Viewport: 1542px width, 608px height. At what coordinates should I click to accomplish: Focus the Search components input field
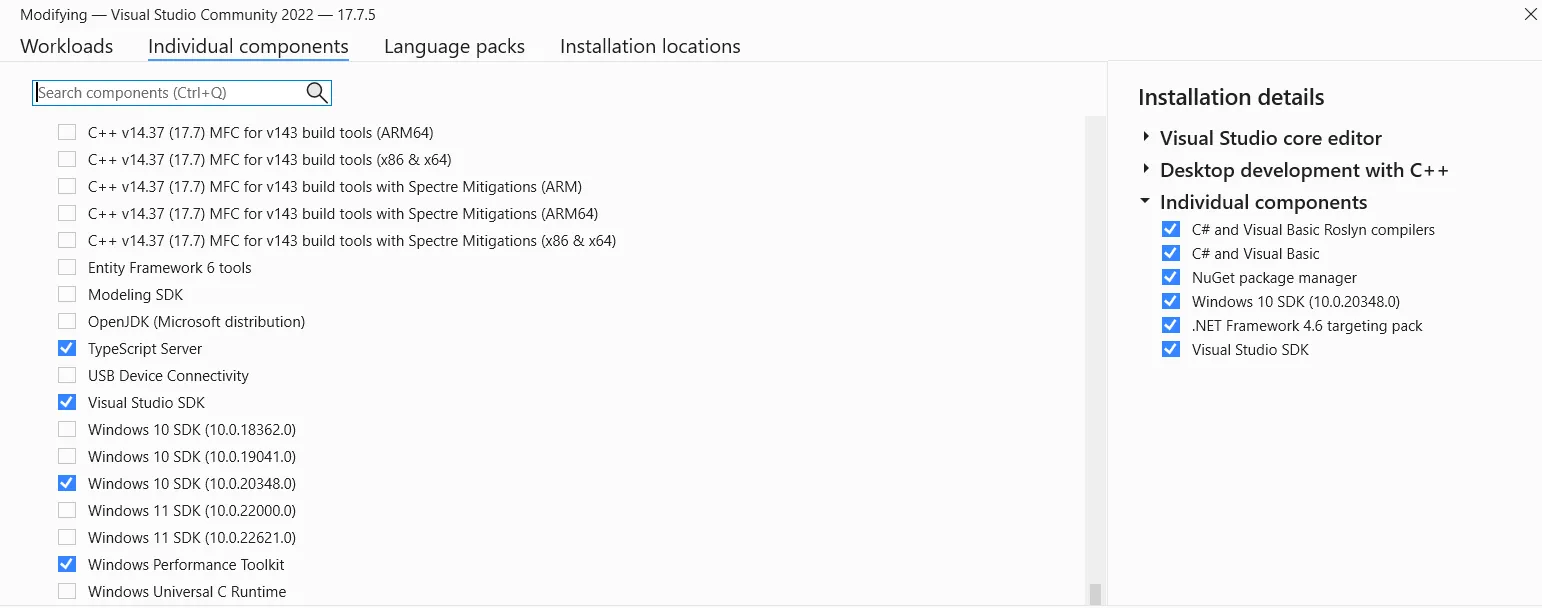pyautogui.click(x=168, y=93)
